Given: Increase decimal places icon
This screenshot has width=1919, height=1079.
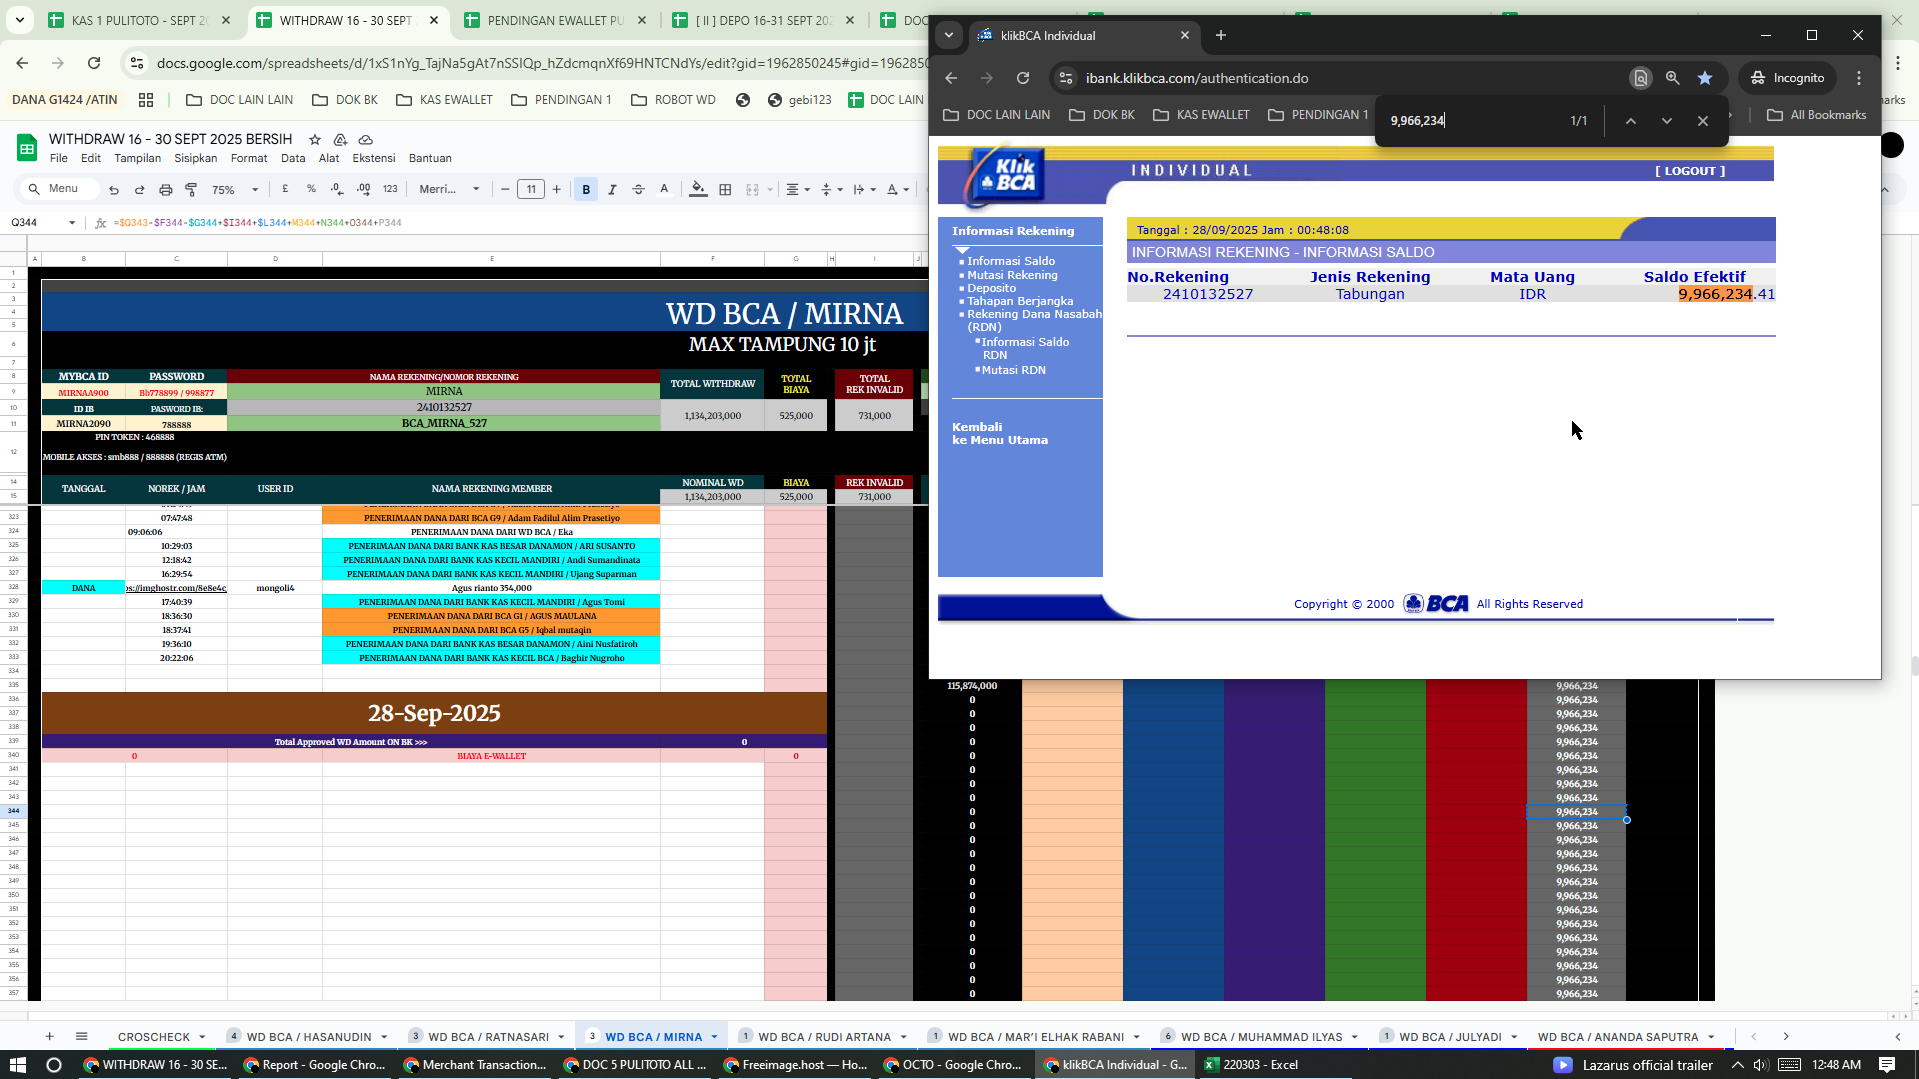Looking at the screenshot, I should [363, 189].
